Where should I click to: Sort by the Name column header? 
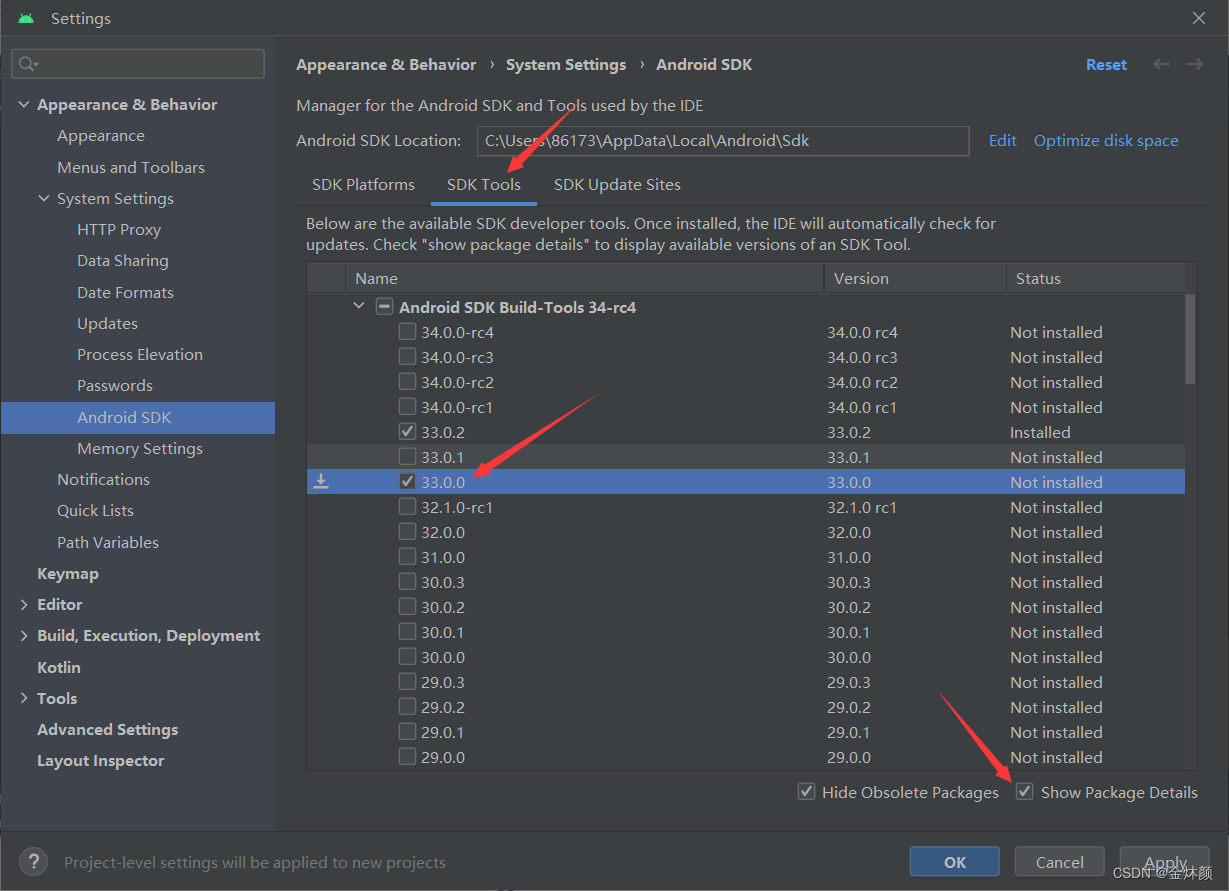tap(585, 278)
